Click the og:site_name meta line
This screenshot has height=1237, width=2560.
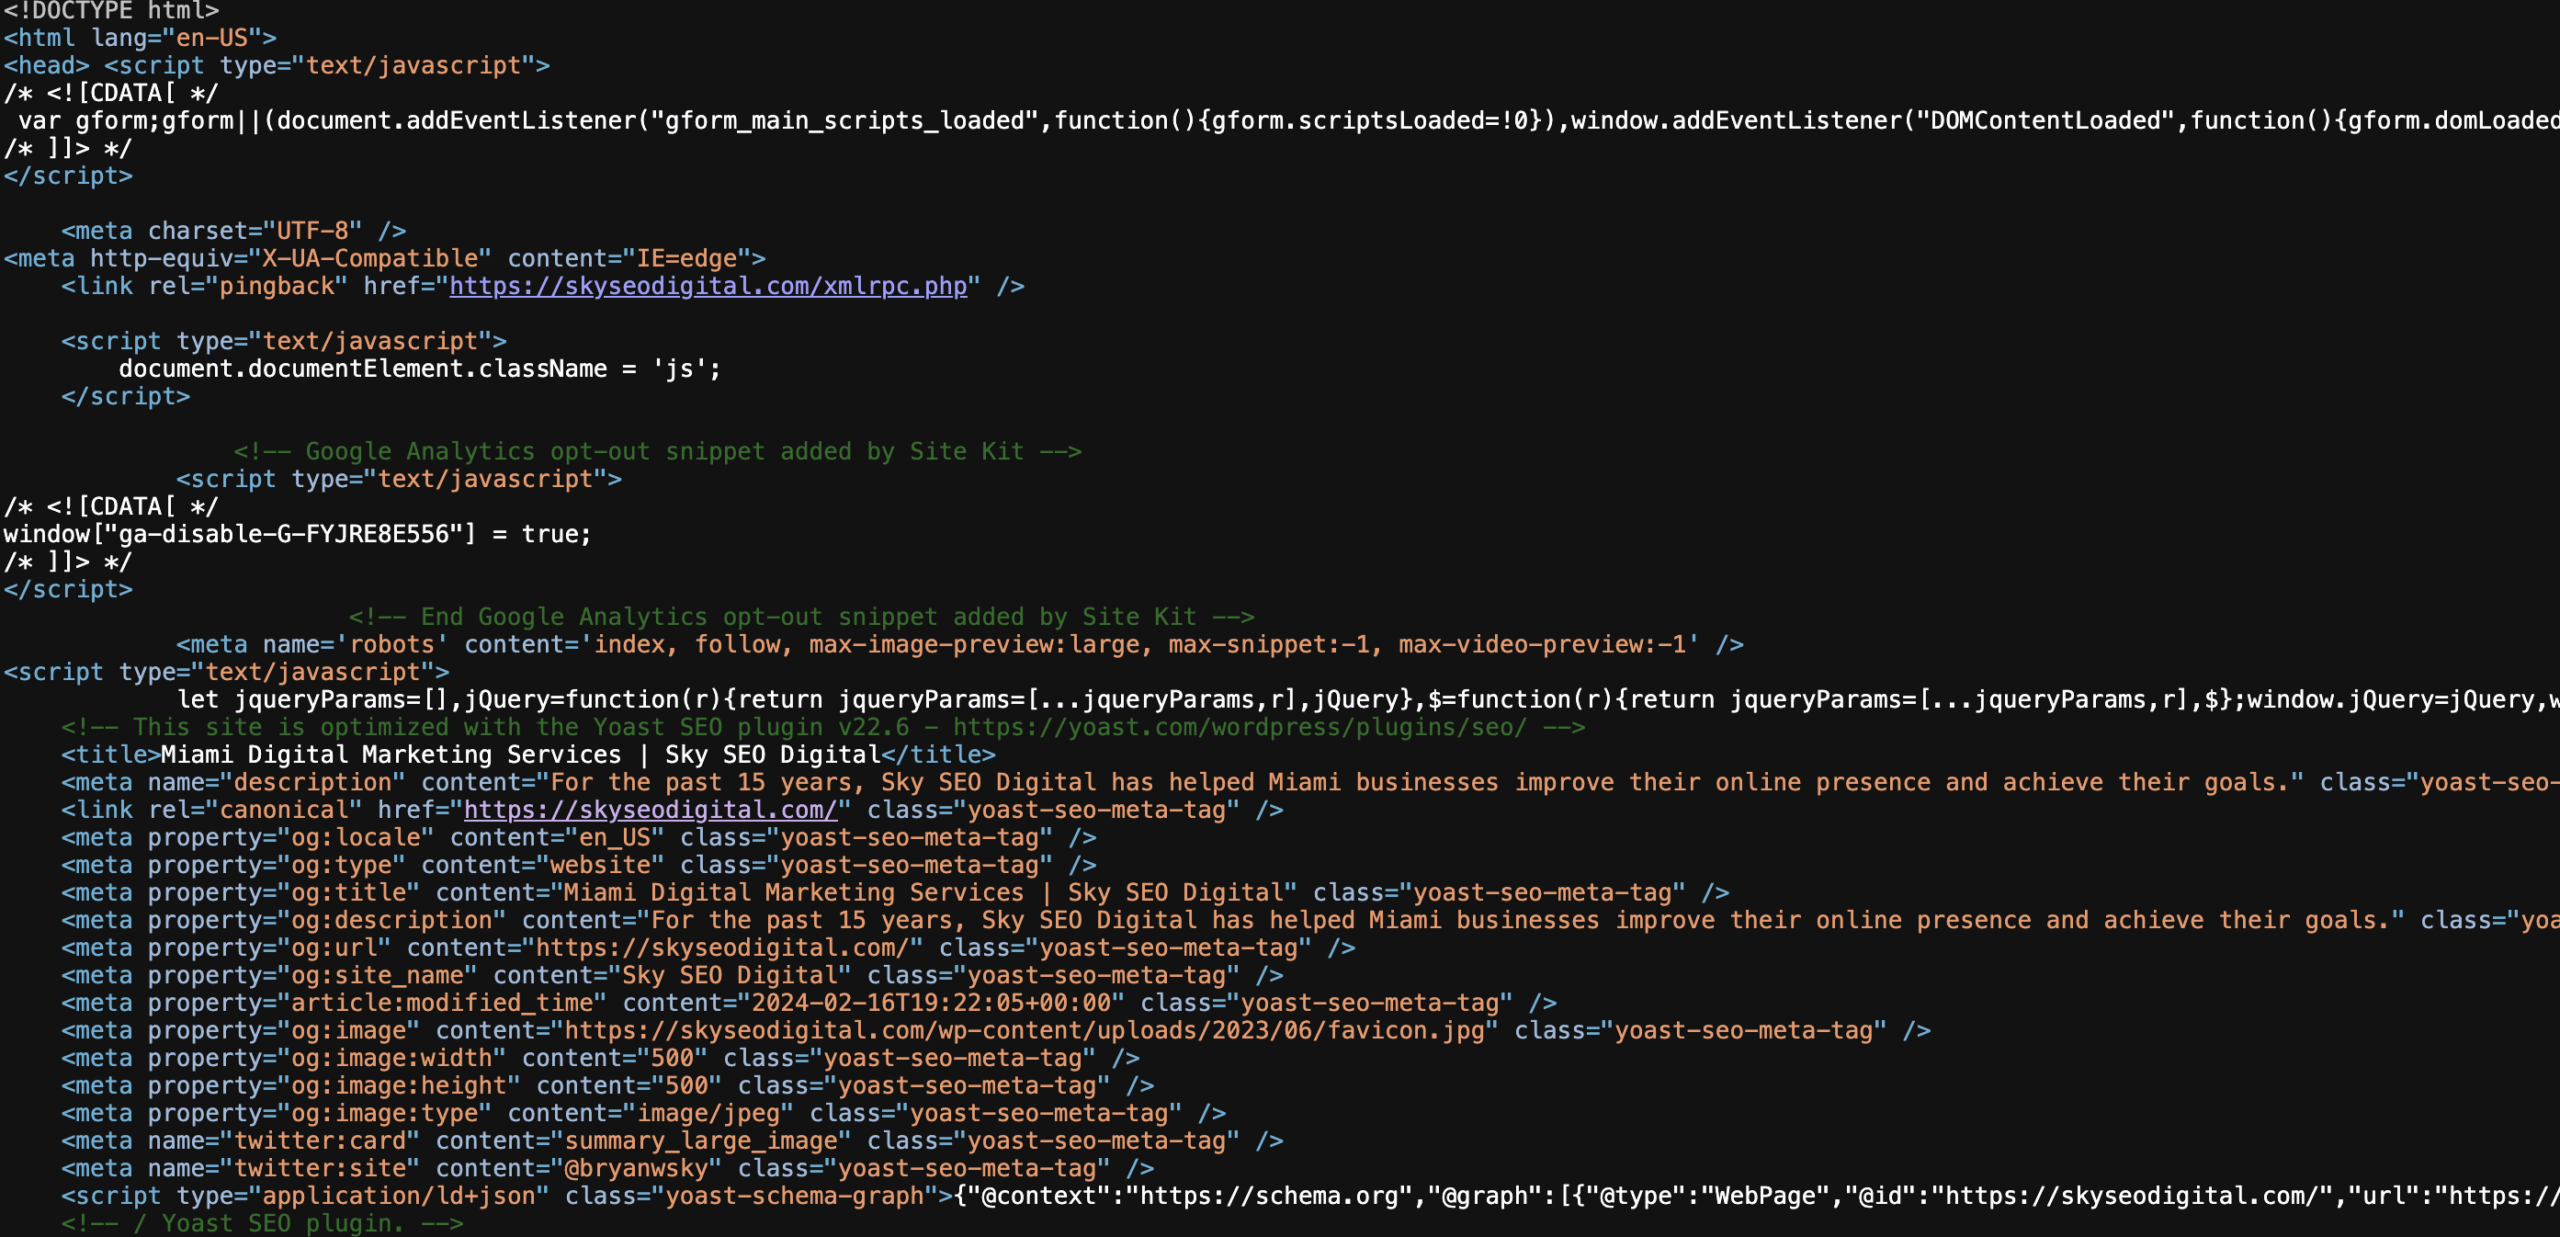671,976
